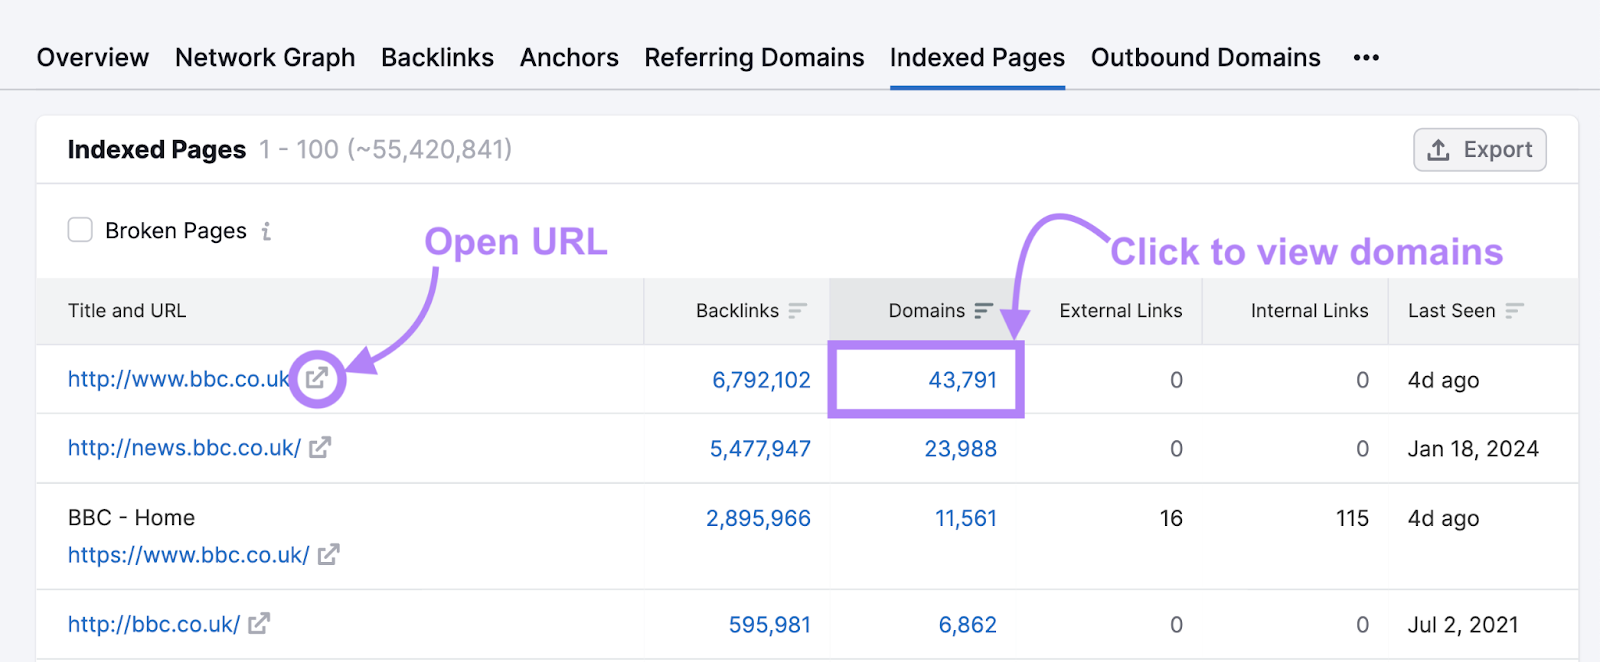Screen dimensions: 1600x662
Task: Open external link icon next to news.bbc.co.uk
Action: pyautogui.click(x=320, y=448)
